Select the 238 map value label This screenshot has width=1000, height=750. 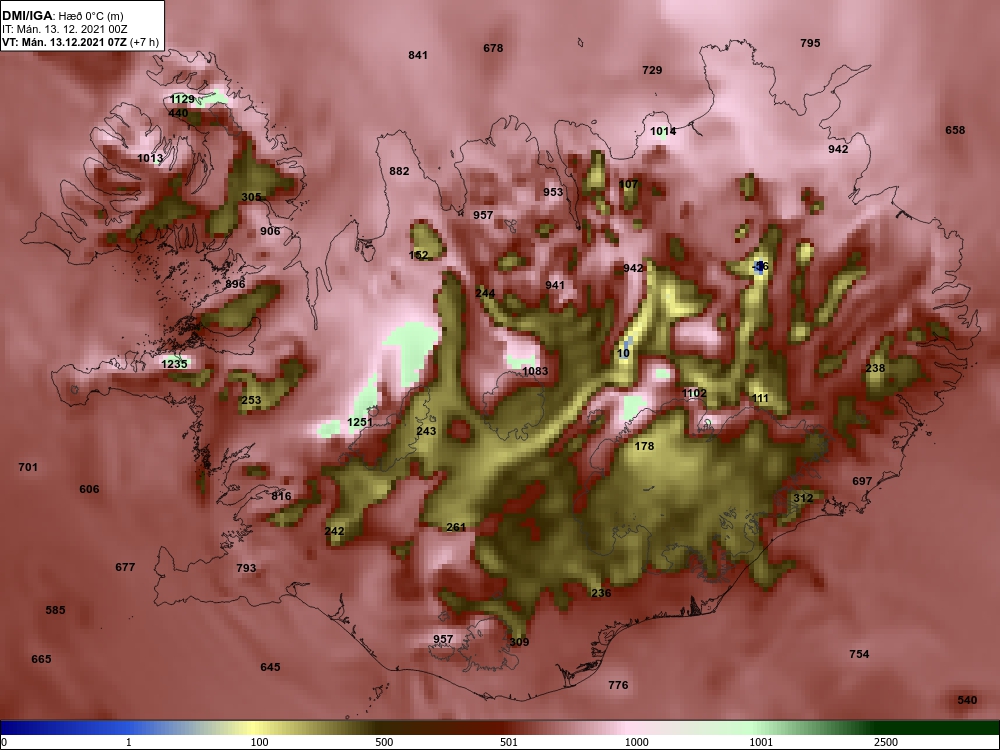click(x=875, y=369)
